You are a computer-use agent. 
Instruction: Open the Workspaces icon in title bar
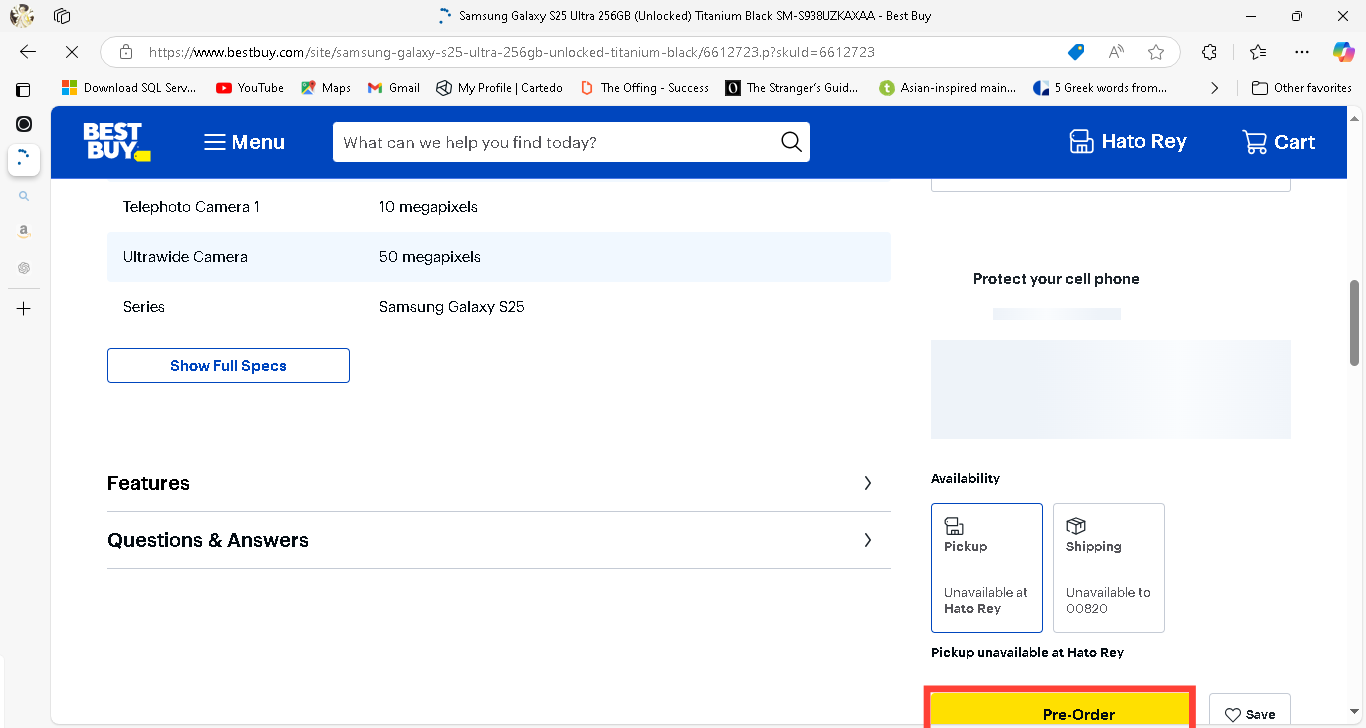click(62, 16)
